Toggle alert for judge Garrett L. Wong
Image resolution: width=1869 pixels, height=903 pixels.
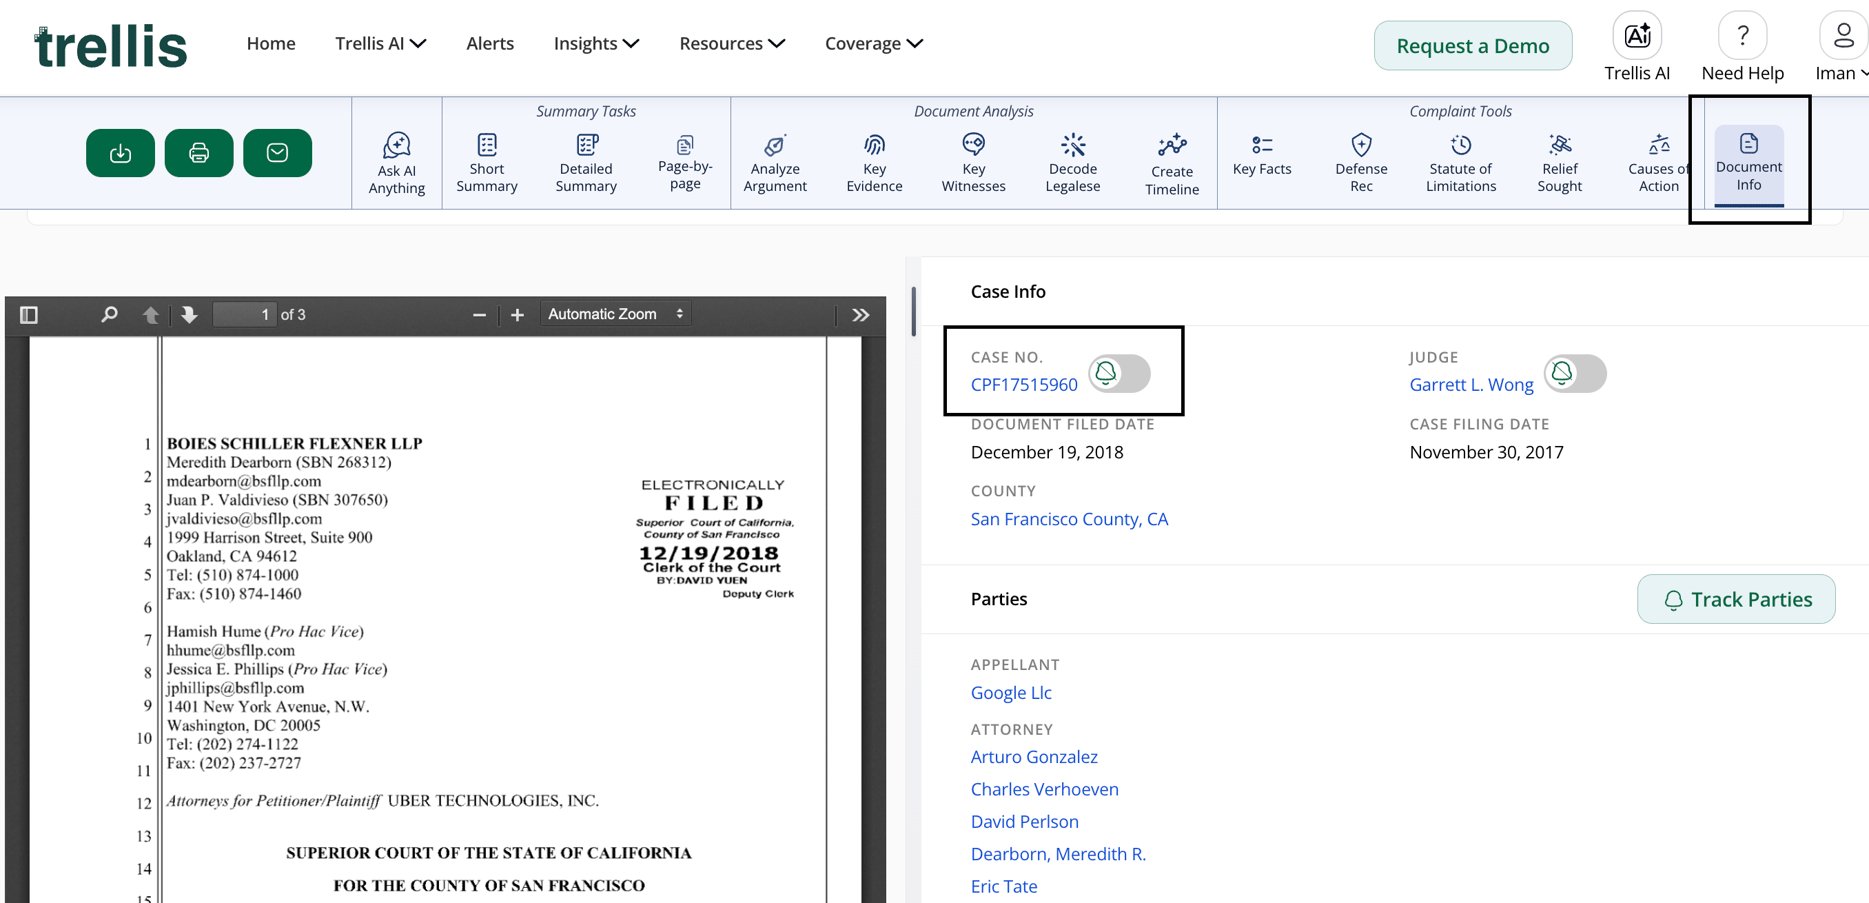pos(1575,373)
